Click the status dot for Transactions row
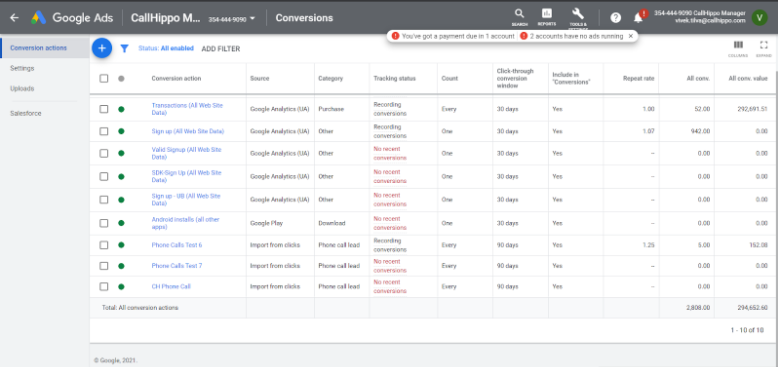 coord(121,109)
